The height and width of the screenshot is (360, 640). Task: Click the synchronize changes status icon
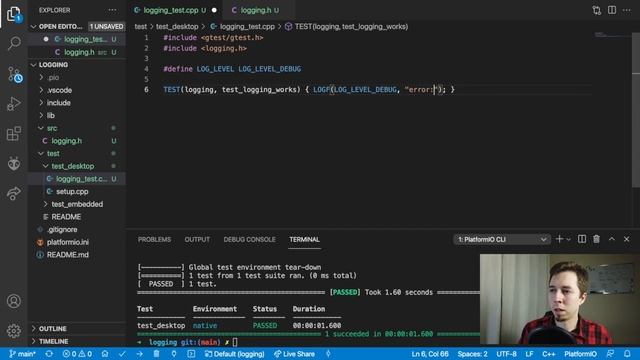pyautogui.click(x=49, y=354)
